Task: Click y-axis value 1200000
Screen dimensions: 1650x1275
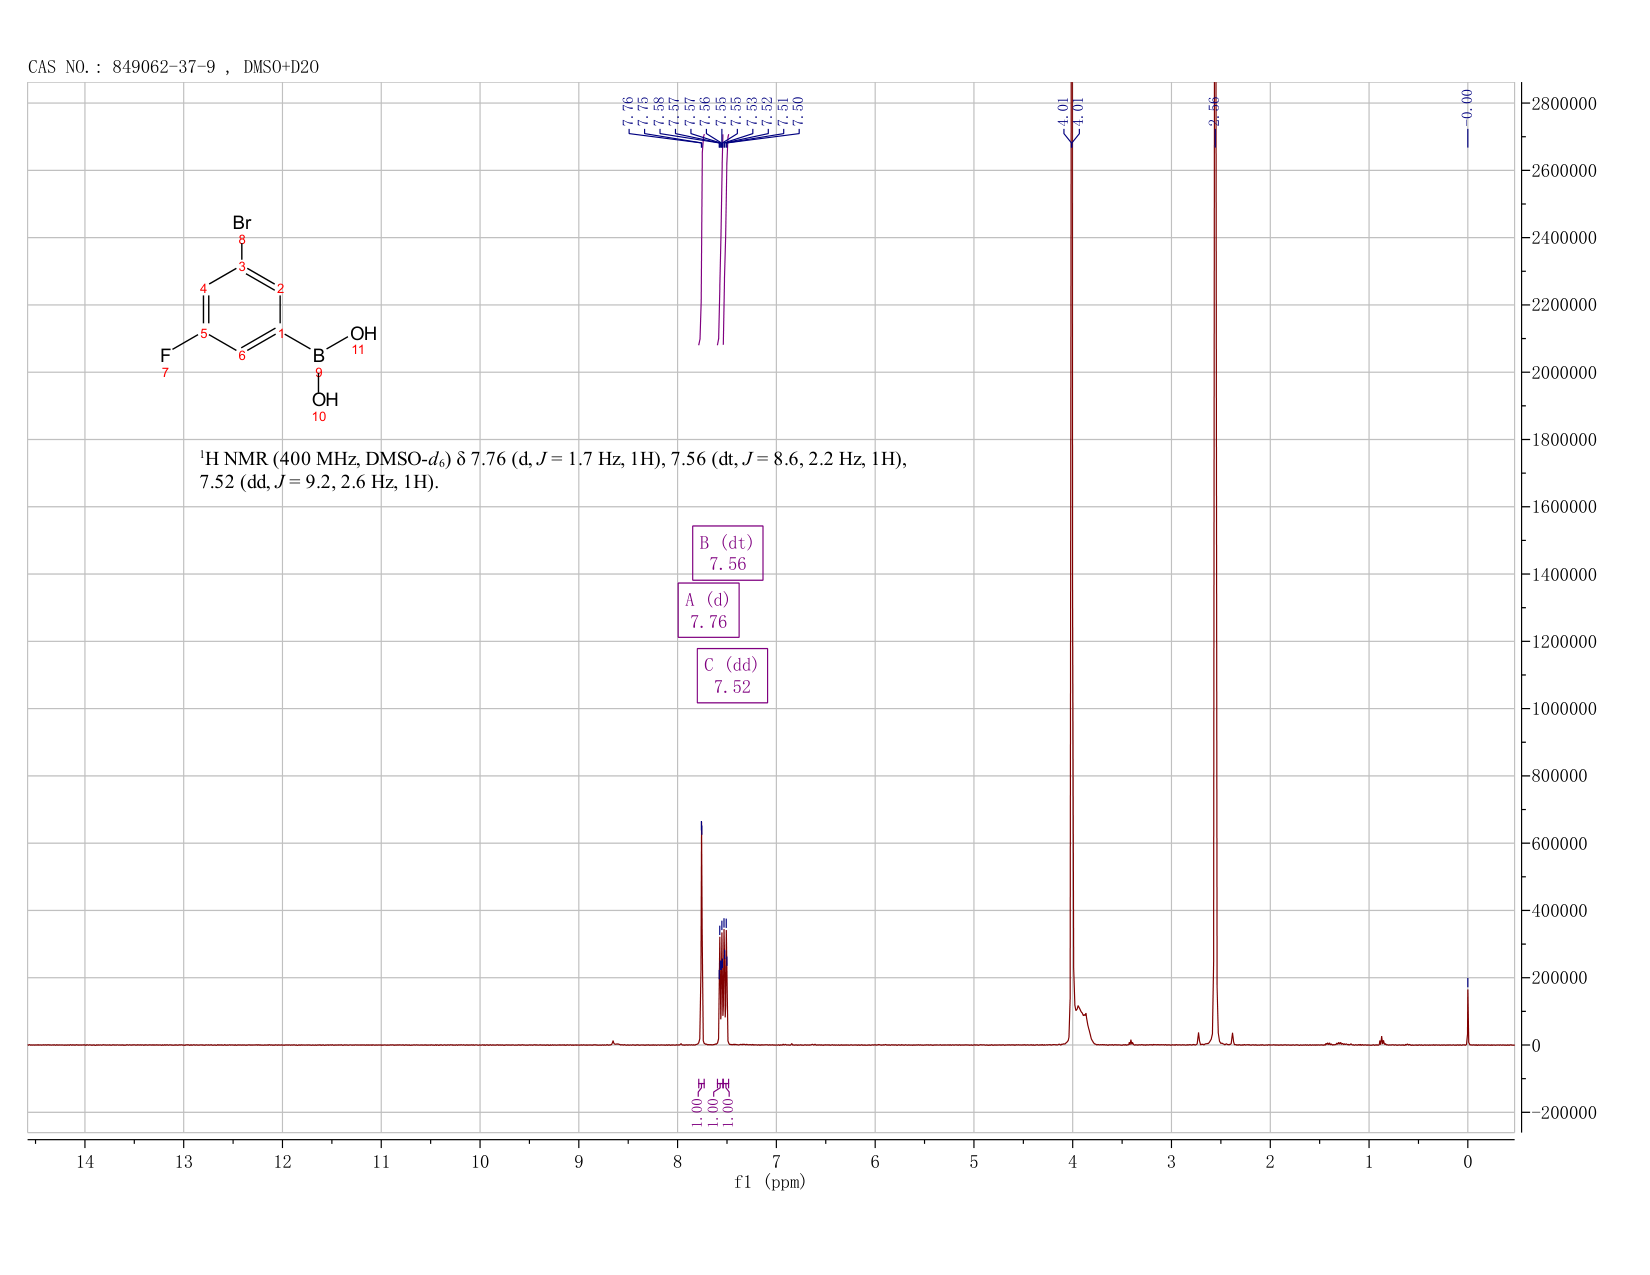Action: point(1562,642)
